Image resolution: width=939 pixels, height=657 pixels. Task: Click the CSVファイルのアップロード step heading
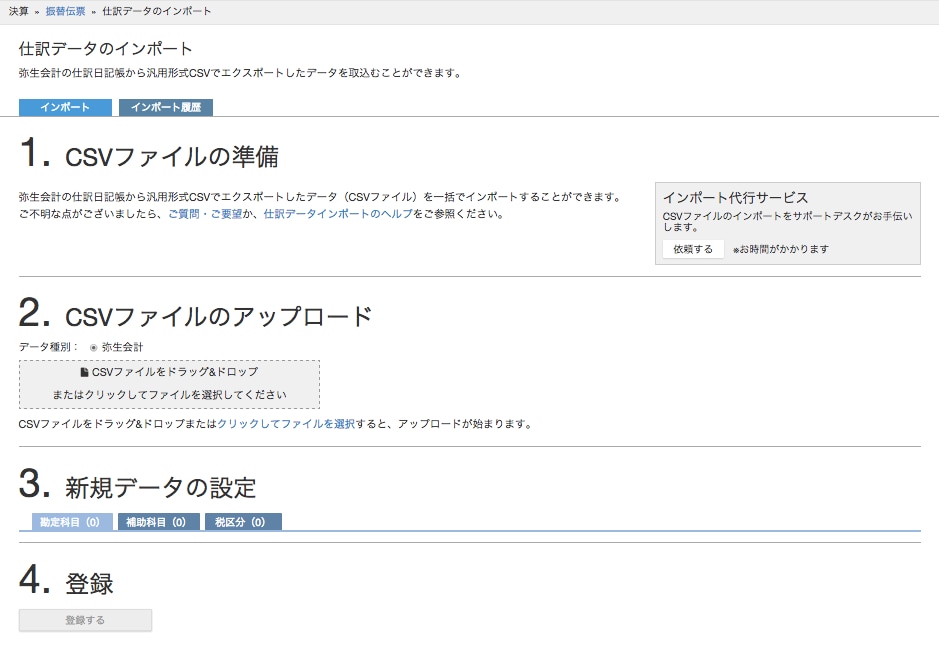coord(219,317)
